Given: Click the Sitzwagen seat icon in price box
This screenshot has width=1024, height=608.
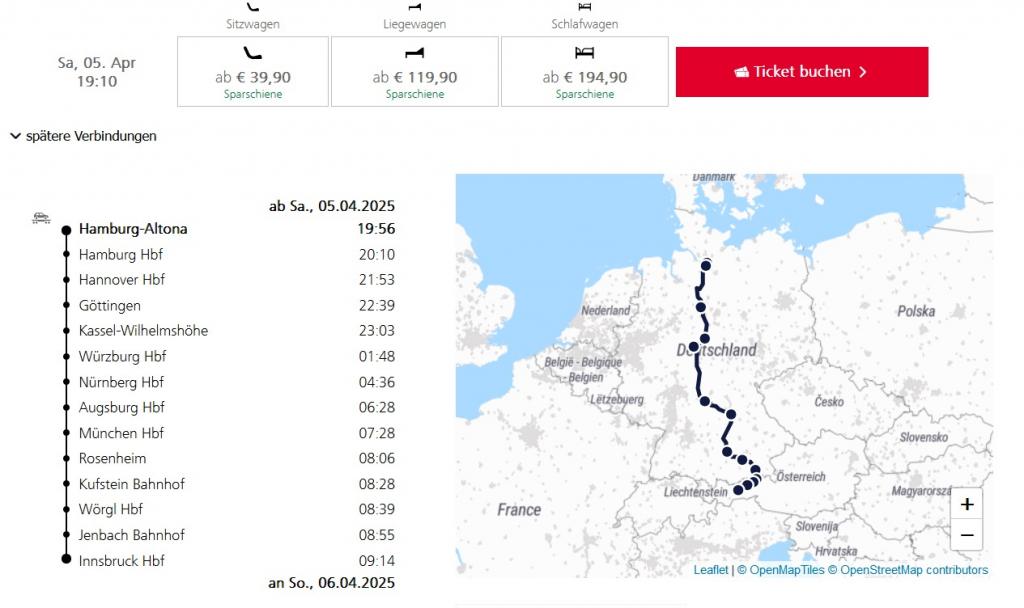Looking at the screenshot, I should pos(252,53).
